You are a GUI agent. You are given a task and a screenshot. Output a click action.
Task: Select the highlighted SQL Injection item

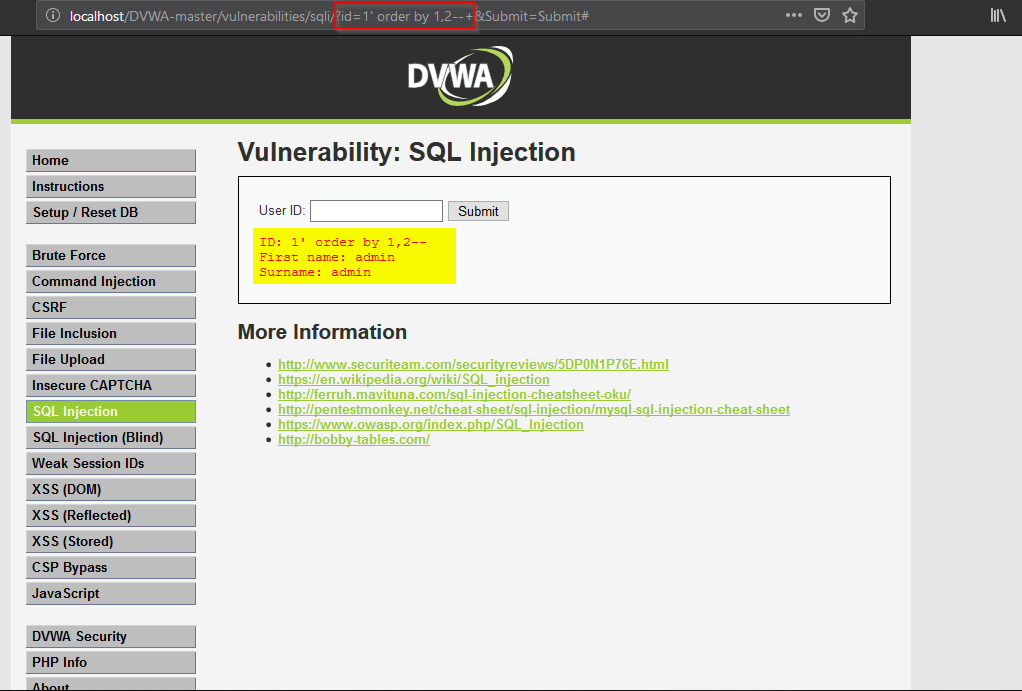(x=111, y=411)
